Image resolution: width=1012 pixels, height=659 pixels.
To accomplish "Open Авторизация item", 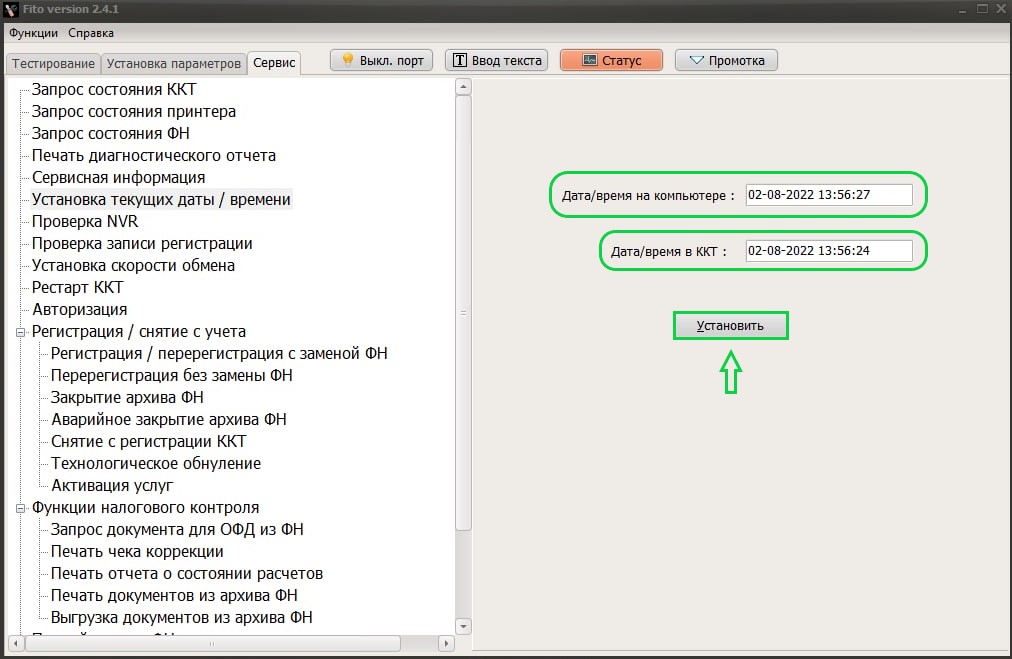I will [79, 309].
